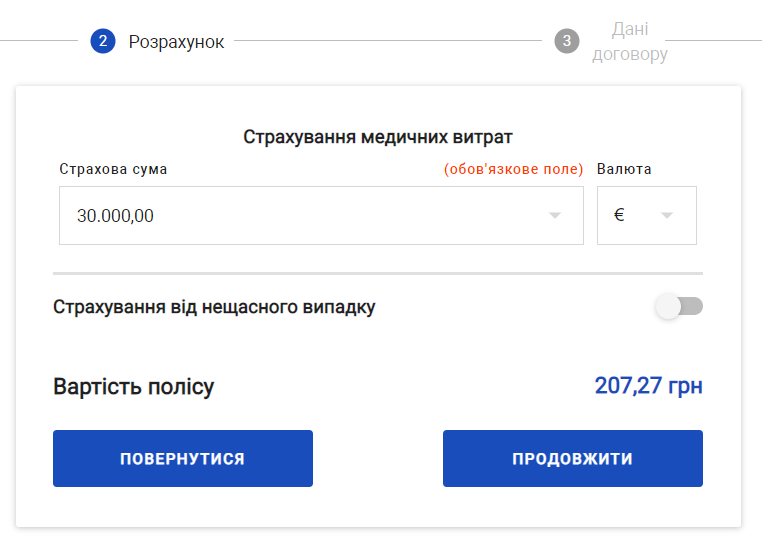Enable the accident insurance toggle switch
Viewport: 762px width, 554px height.
(679, 307)
